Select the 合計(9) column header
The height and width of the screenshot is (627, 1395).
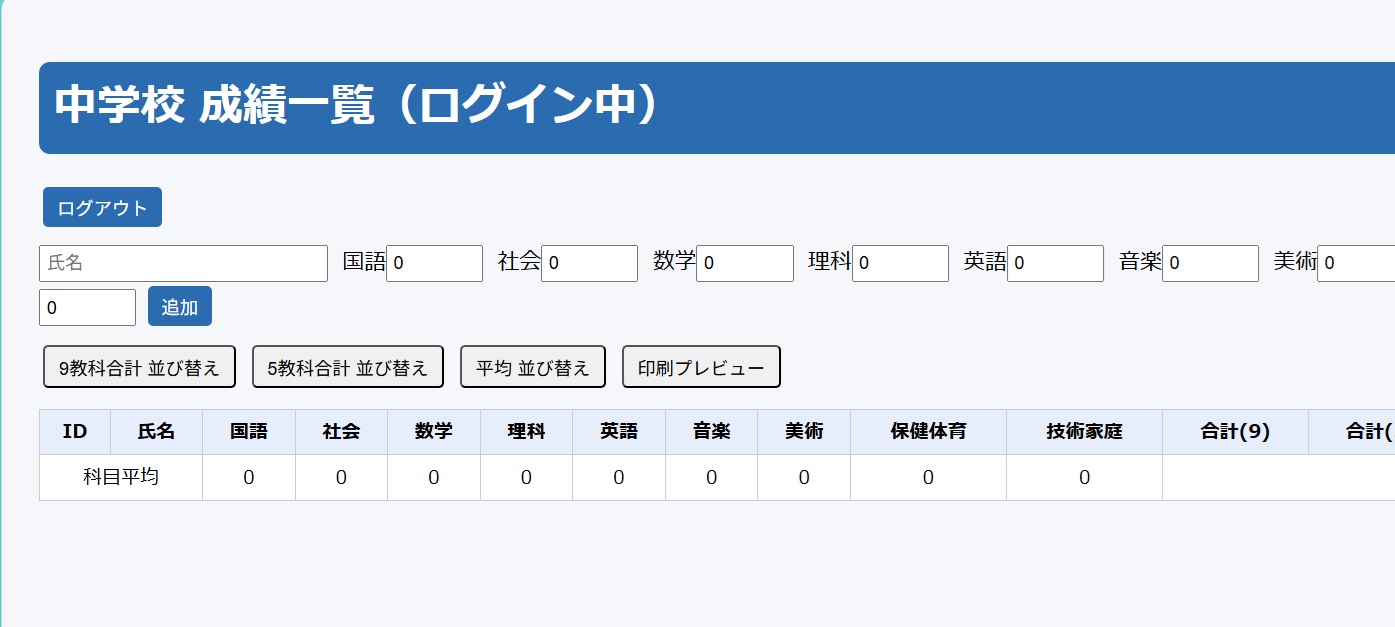point(1235,432)
